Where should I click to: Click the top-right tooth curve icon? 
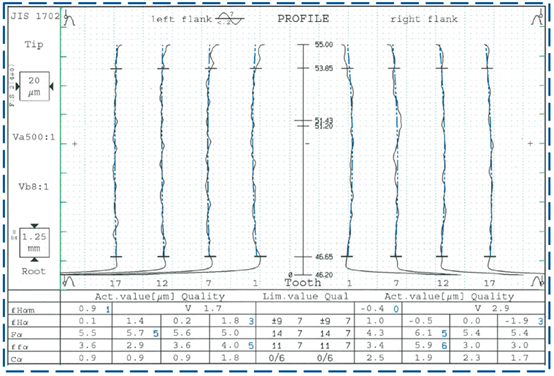[538, 18]
